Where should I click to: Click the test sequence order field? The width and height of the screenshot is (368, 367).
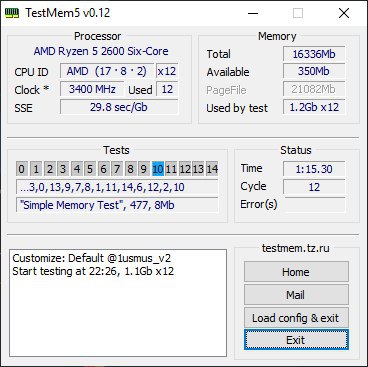click(117, 187)
